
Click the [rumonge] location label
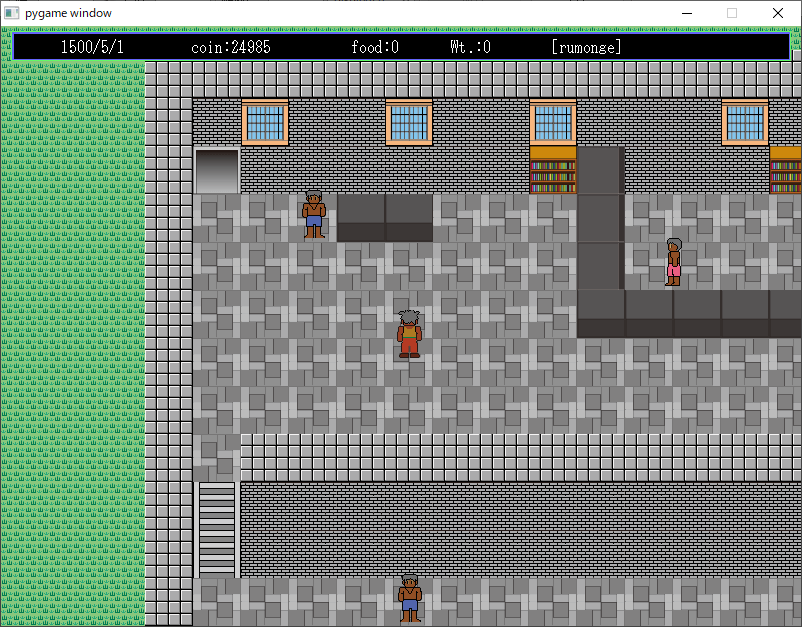(587, 48)
